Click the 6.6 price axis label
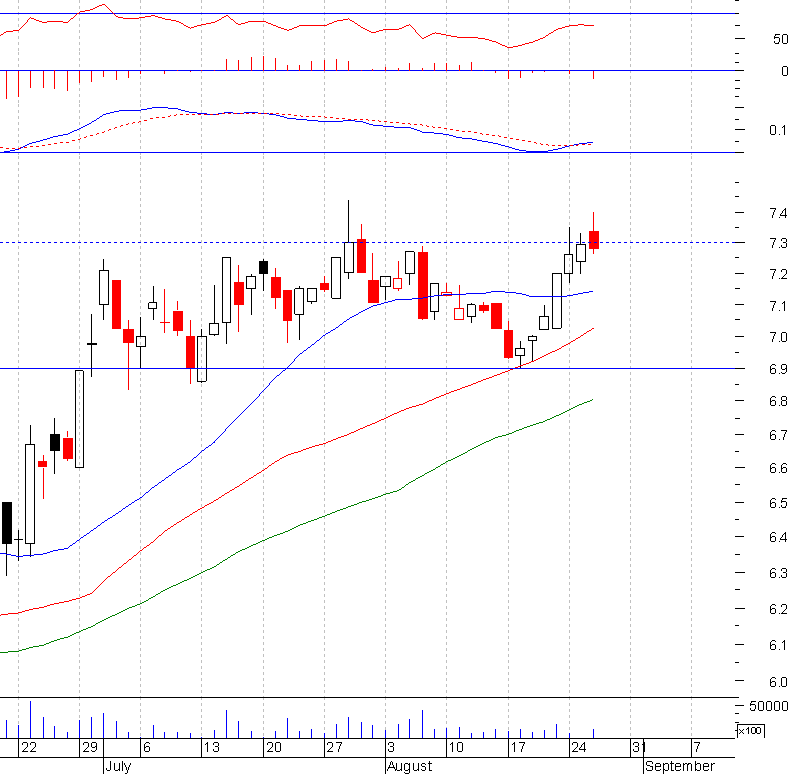 point(778,468)
